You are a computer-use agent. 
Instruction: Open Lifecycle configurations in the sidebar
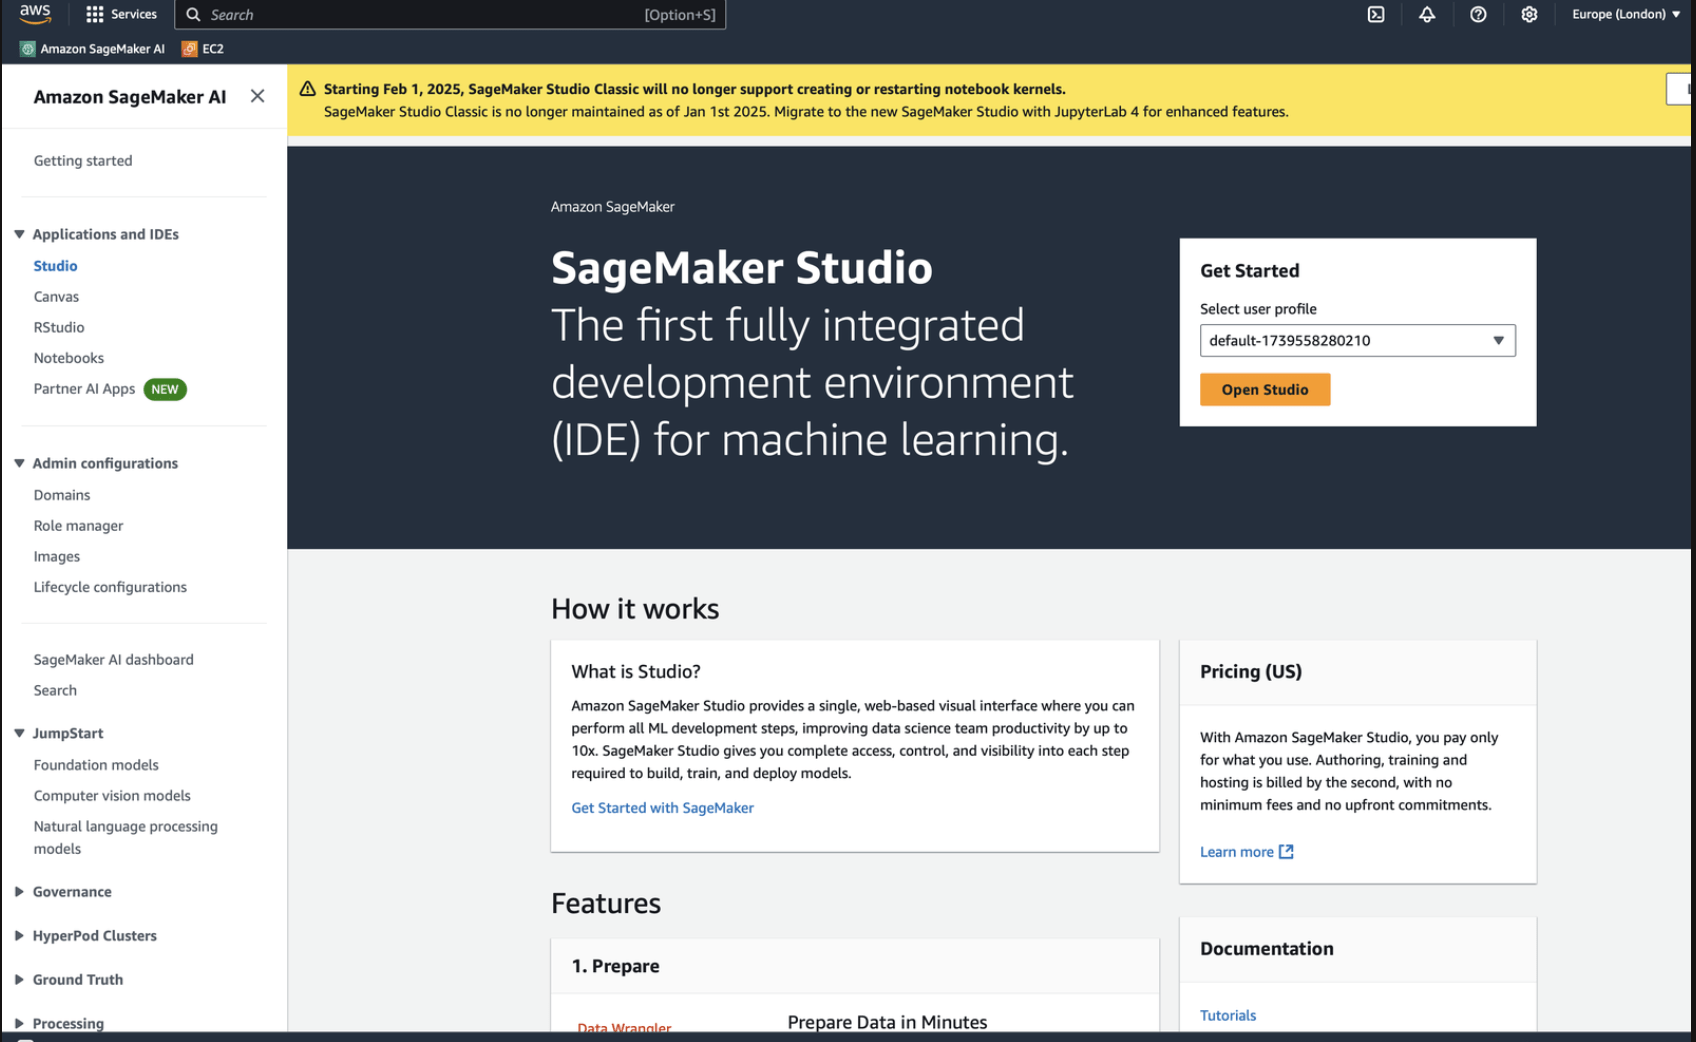coord(110,587)
